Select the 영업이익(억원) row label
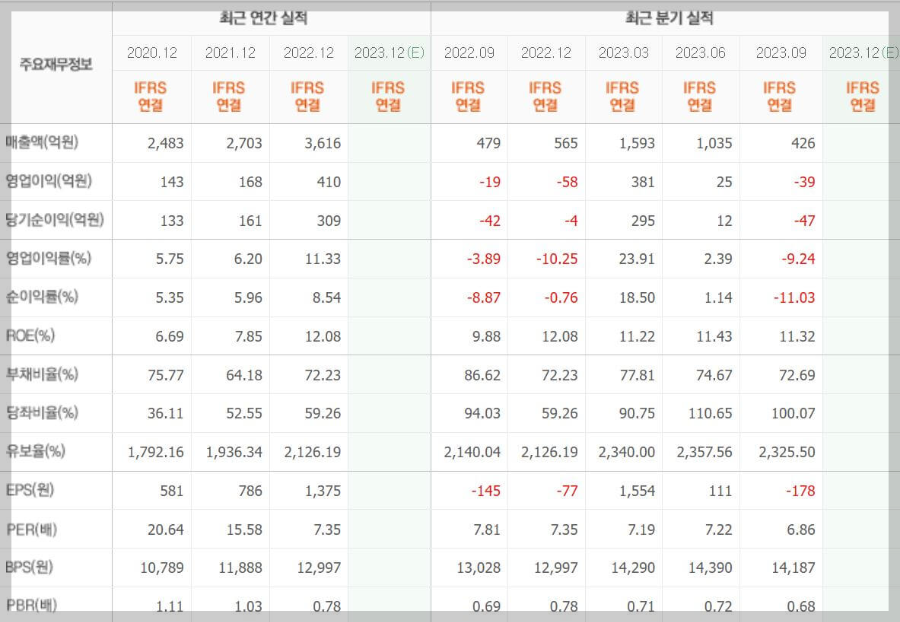Screen dimensions: 900x622 49,181
